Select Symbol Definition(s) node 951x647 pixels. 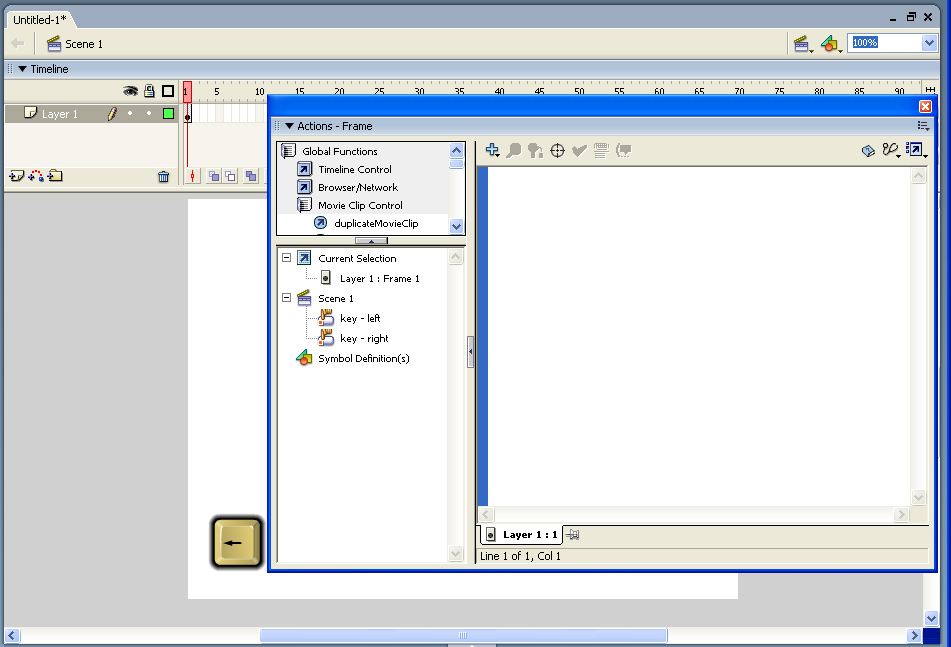coord(363,358)
